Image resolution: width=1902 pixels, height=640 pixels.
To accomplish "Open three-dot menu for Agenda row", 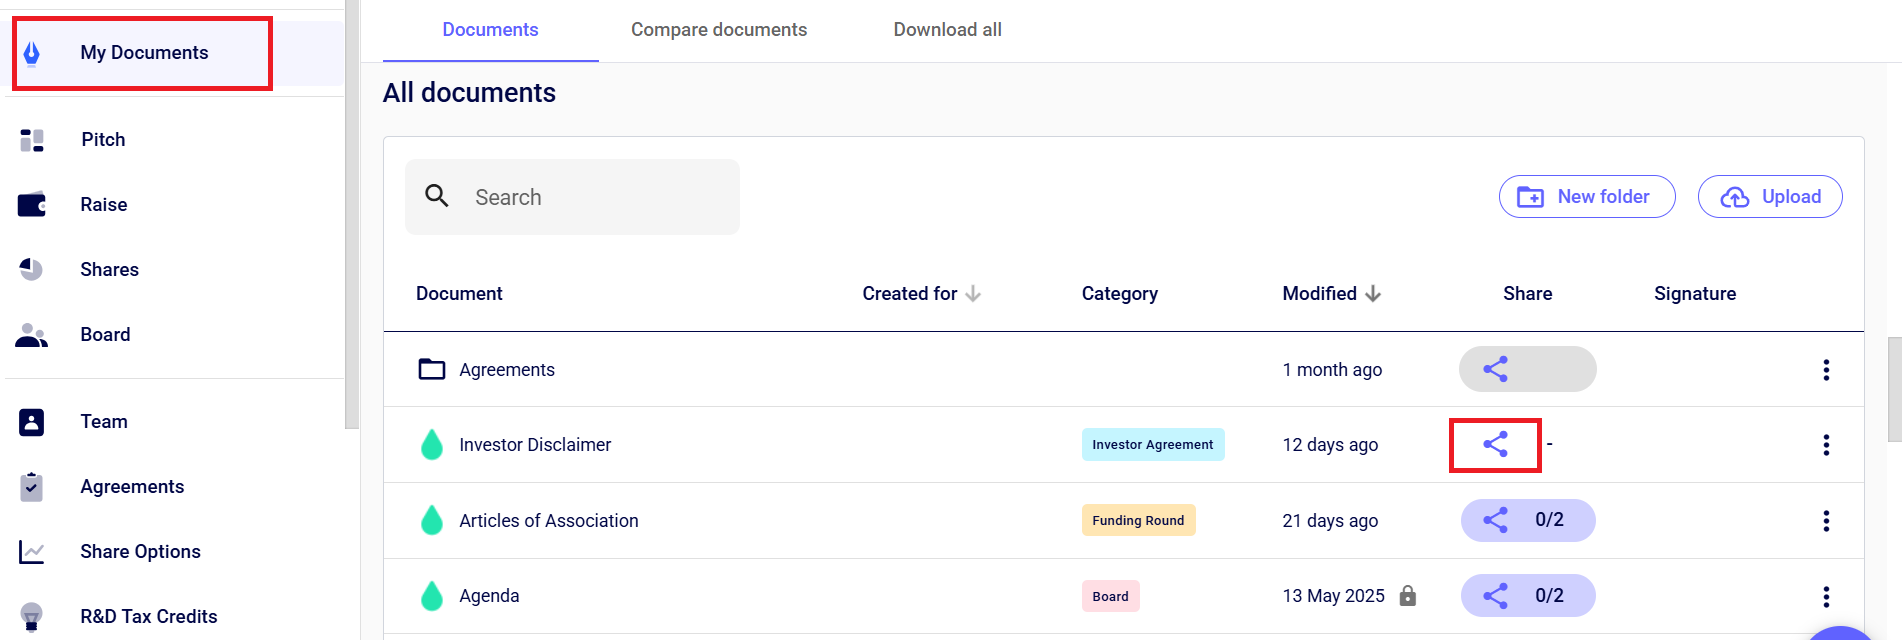I will click(x=1826, y=597).
